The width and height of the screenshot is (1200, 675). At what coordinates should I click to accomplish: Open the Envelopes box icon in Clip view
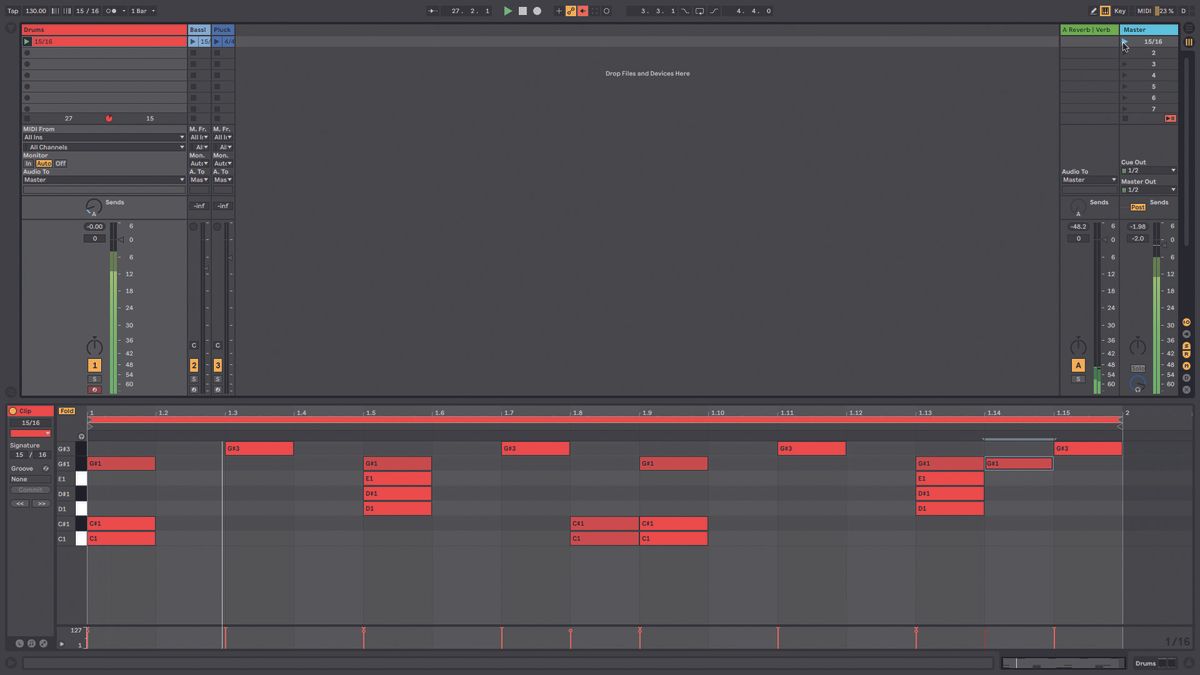[44, 643]
